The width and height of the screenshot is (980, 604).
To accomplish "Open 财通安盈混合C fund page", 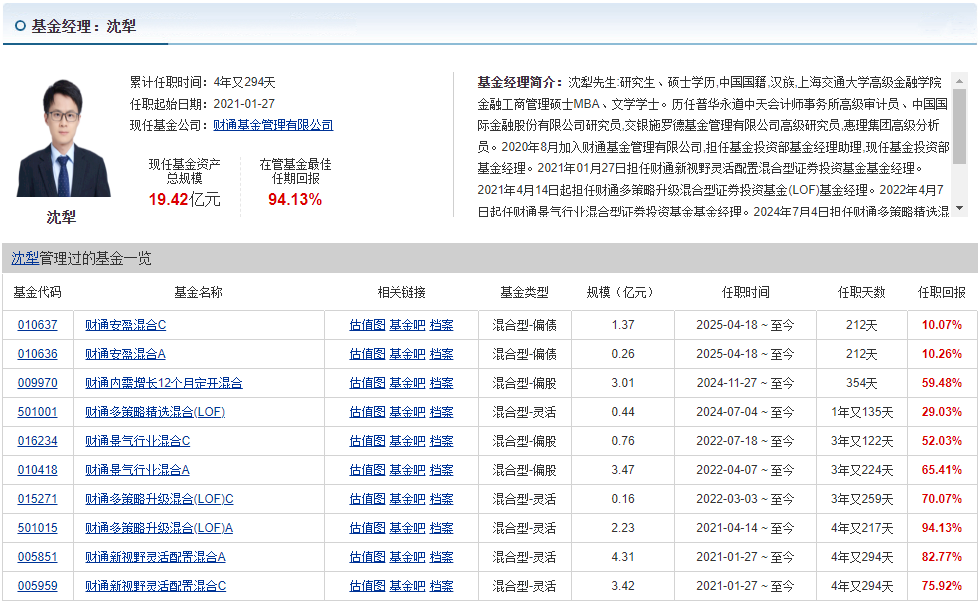I will 126,325.
